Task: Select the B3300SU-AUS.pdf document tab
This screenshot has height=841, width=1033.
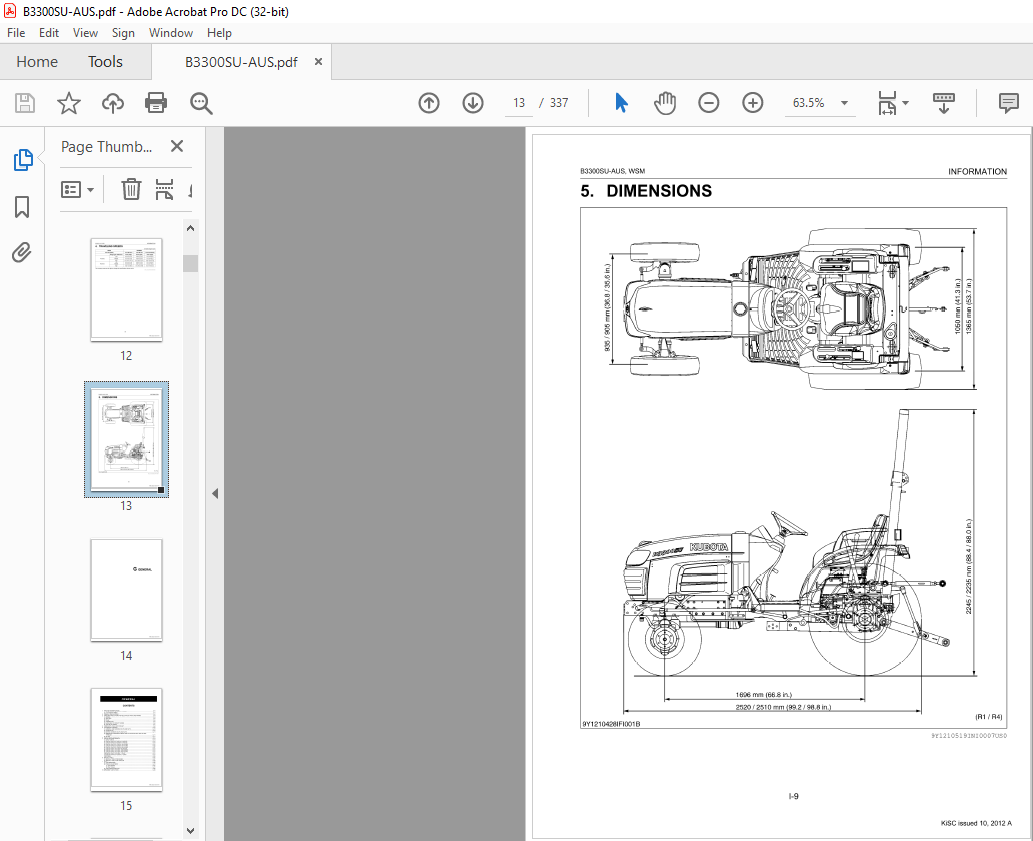Action: (x=241, y=62)
